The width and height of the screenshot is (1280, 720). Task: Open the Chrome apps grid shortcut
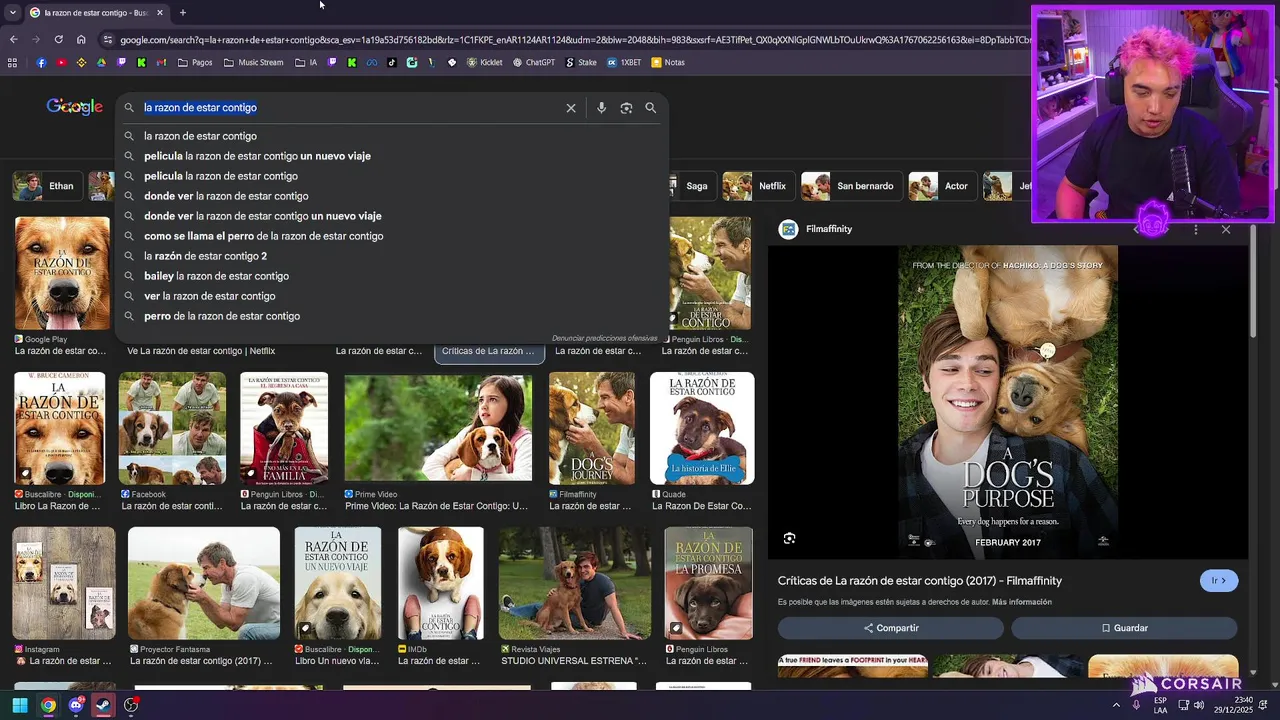pyautogui.click(x=12, y=62)
